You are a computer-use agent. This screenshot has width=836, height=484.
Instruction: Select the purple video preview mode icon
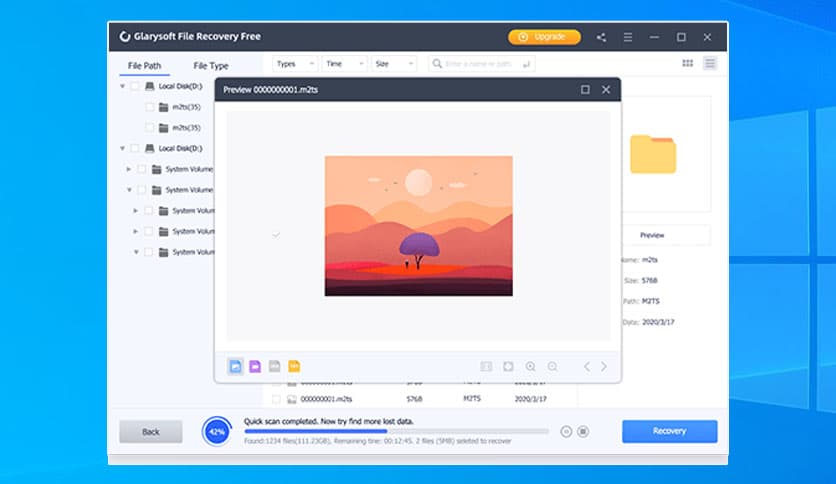(255, 366)
